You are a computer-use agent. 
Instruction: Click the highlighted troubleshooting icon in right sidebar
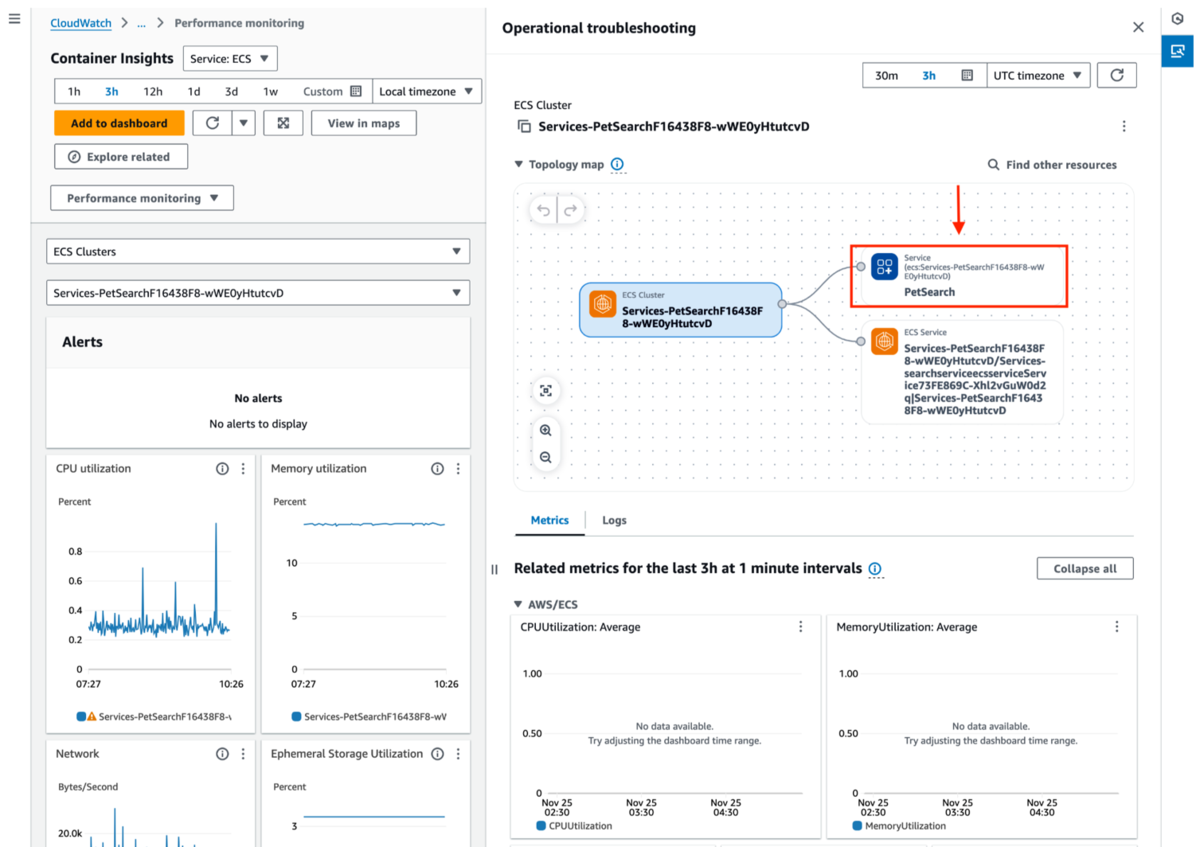click(x=1177, y=49)
